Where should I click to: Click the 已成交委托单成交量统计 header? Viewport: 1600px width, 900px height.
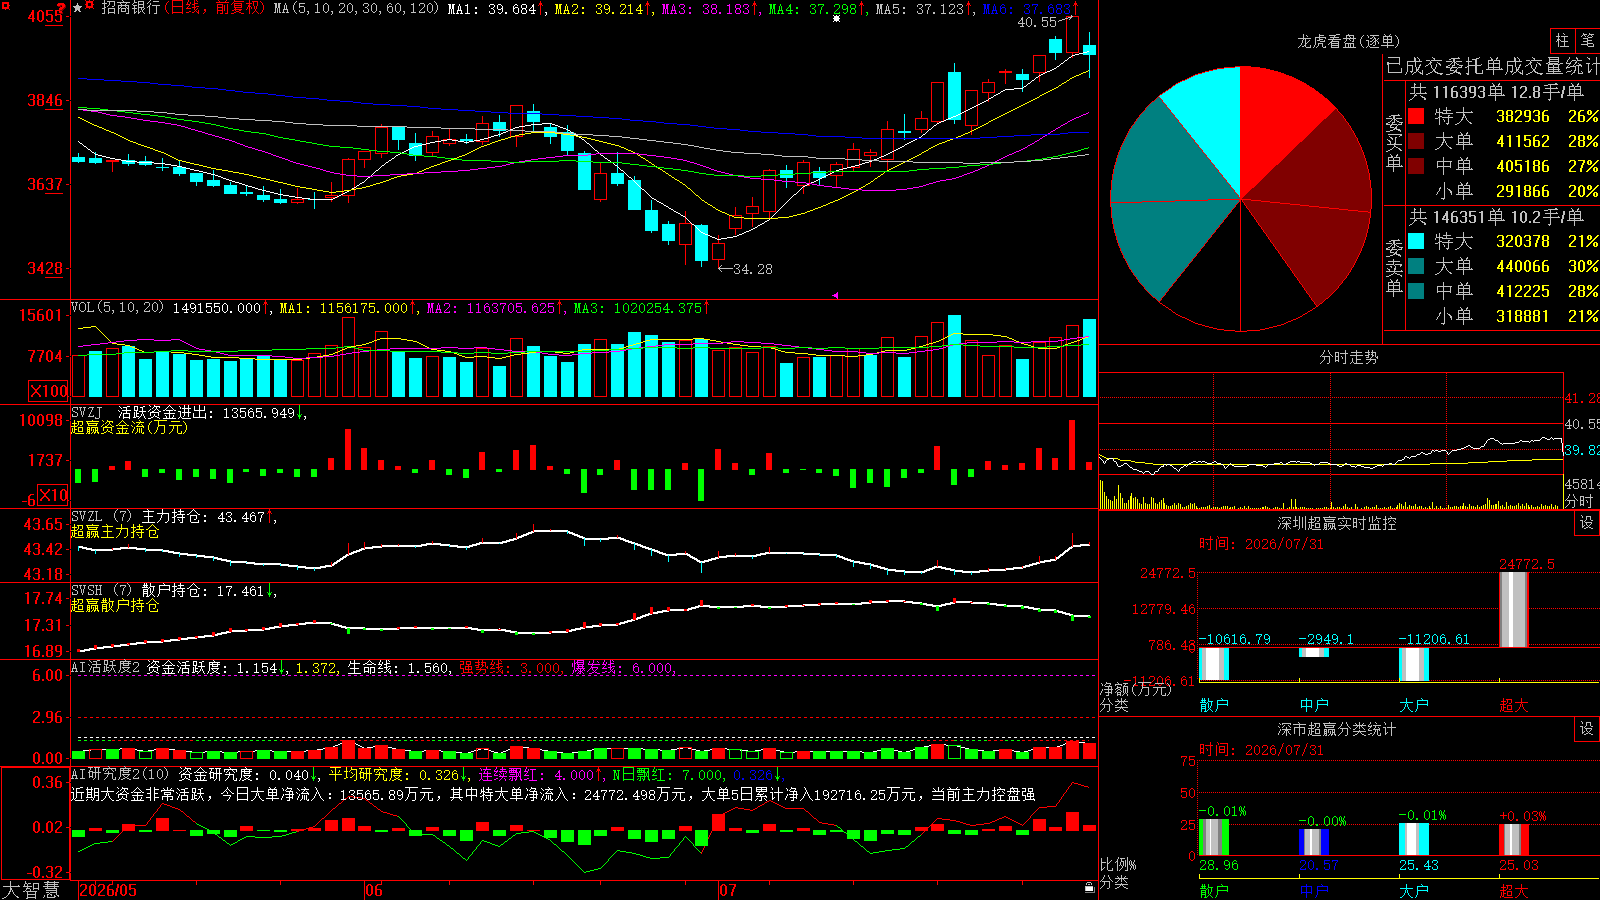click(1492, 66)
